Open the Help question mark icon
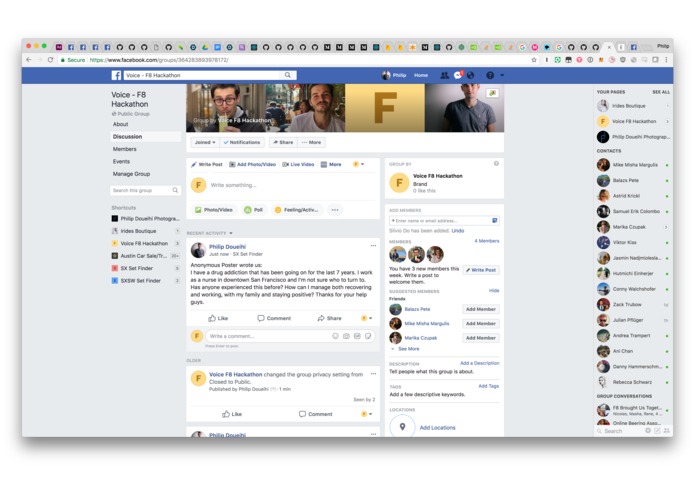 tap(490, 75)
